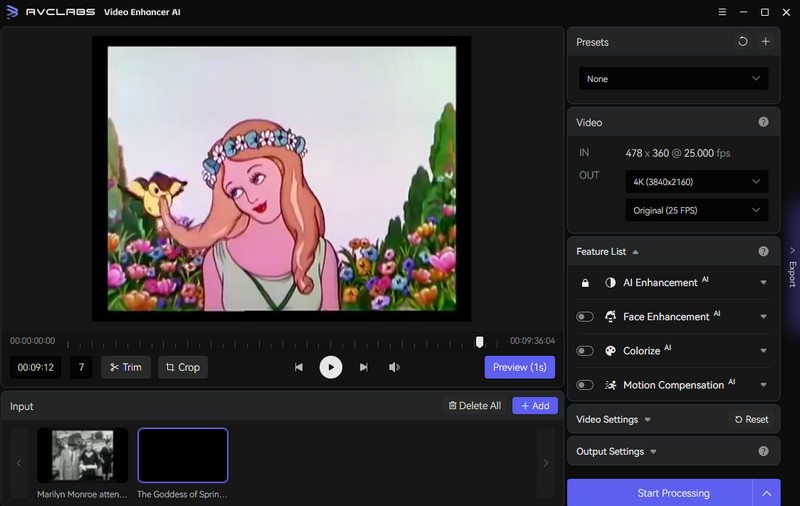Click Start Processing button
Viewport: 800px width, 506px height.
click(x=660, y=493)
